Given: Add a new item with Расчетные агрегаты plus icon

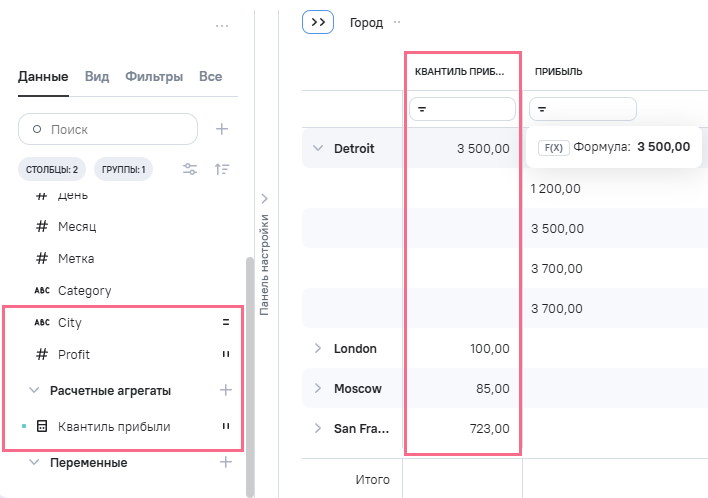Looking at the screenshot, I should [x=226, y=390].
